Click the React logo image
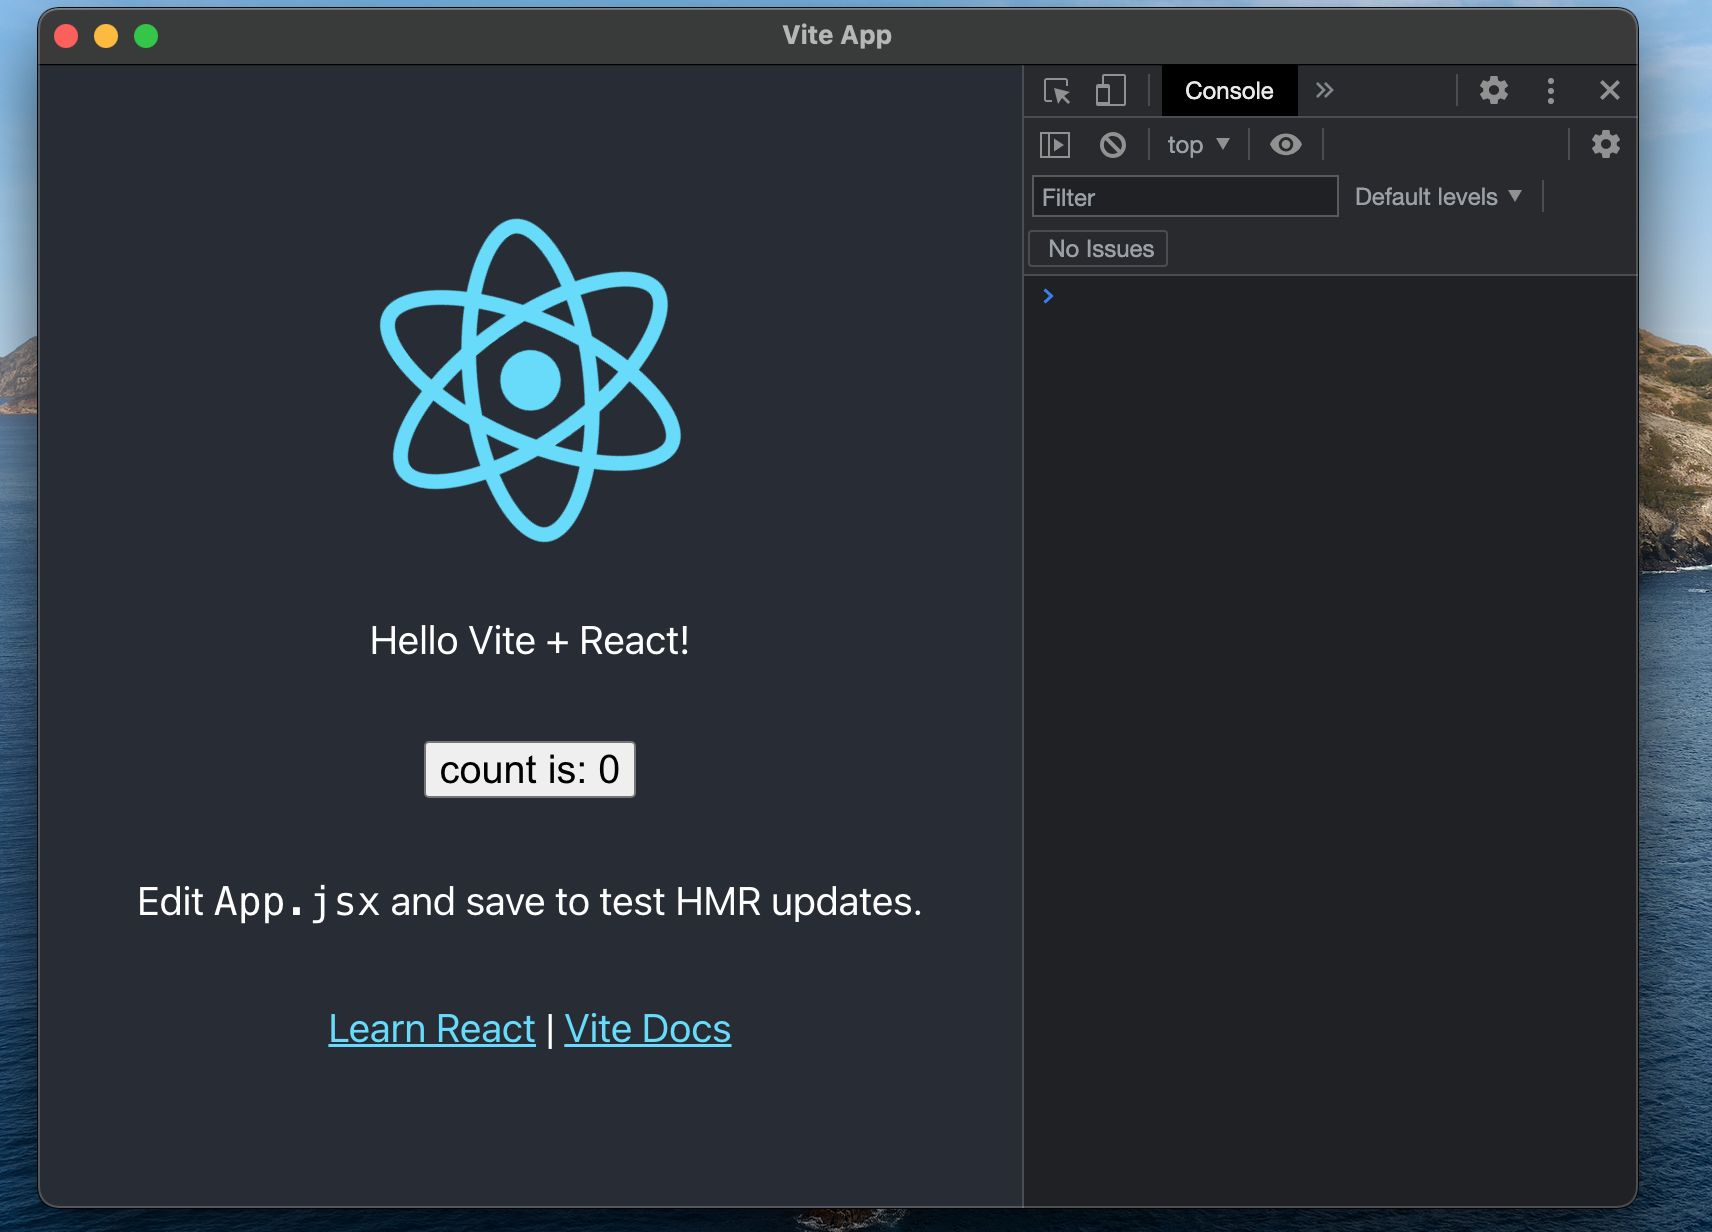This screenshot has height=1232, width=1712. pyautogui.click(x=530, y=380)
